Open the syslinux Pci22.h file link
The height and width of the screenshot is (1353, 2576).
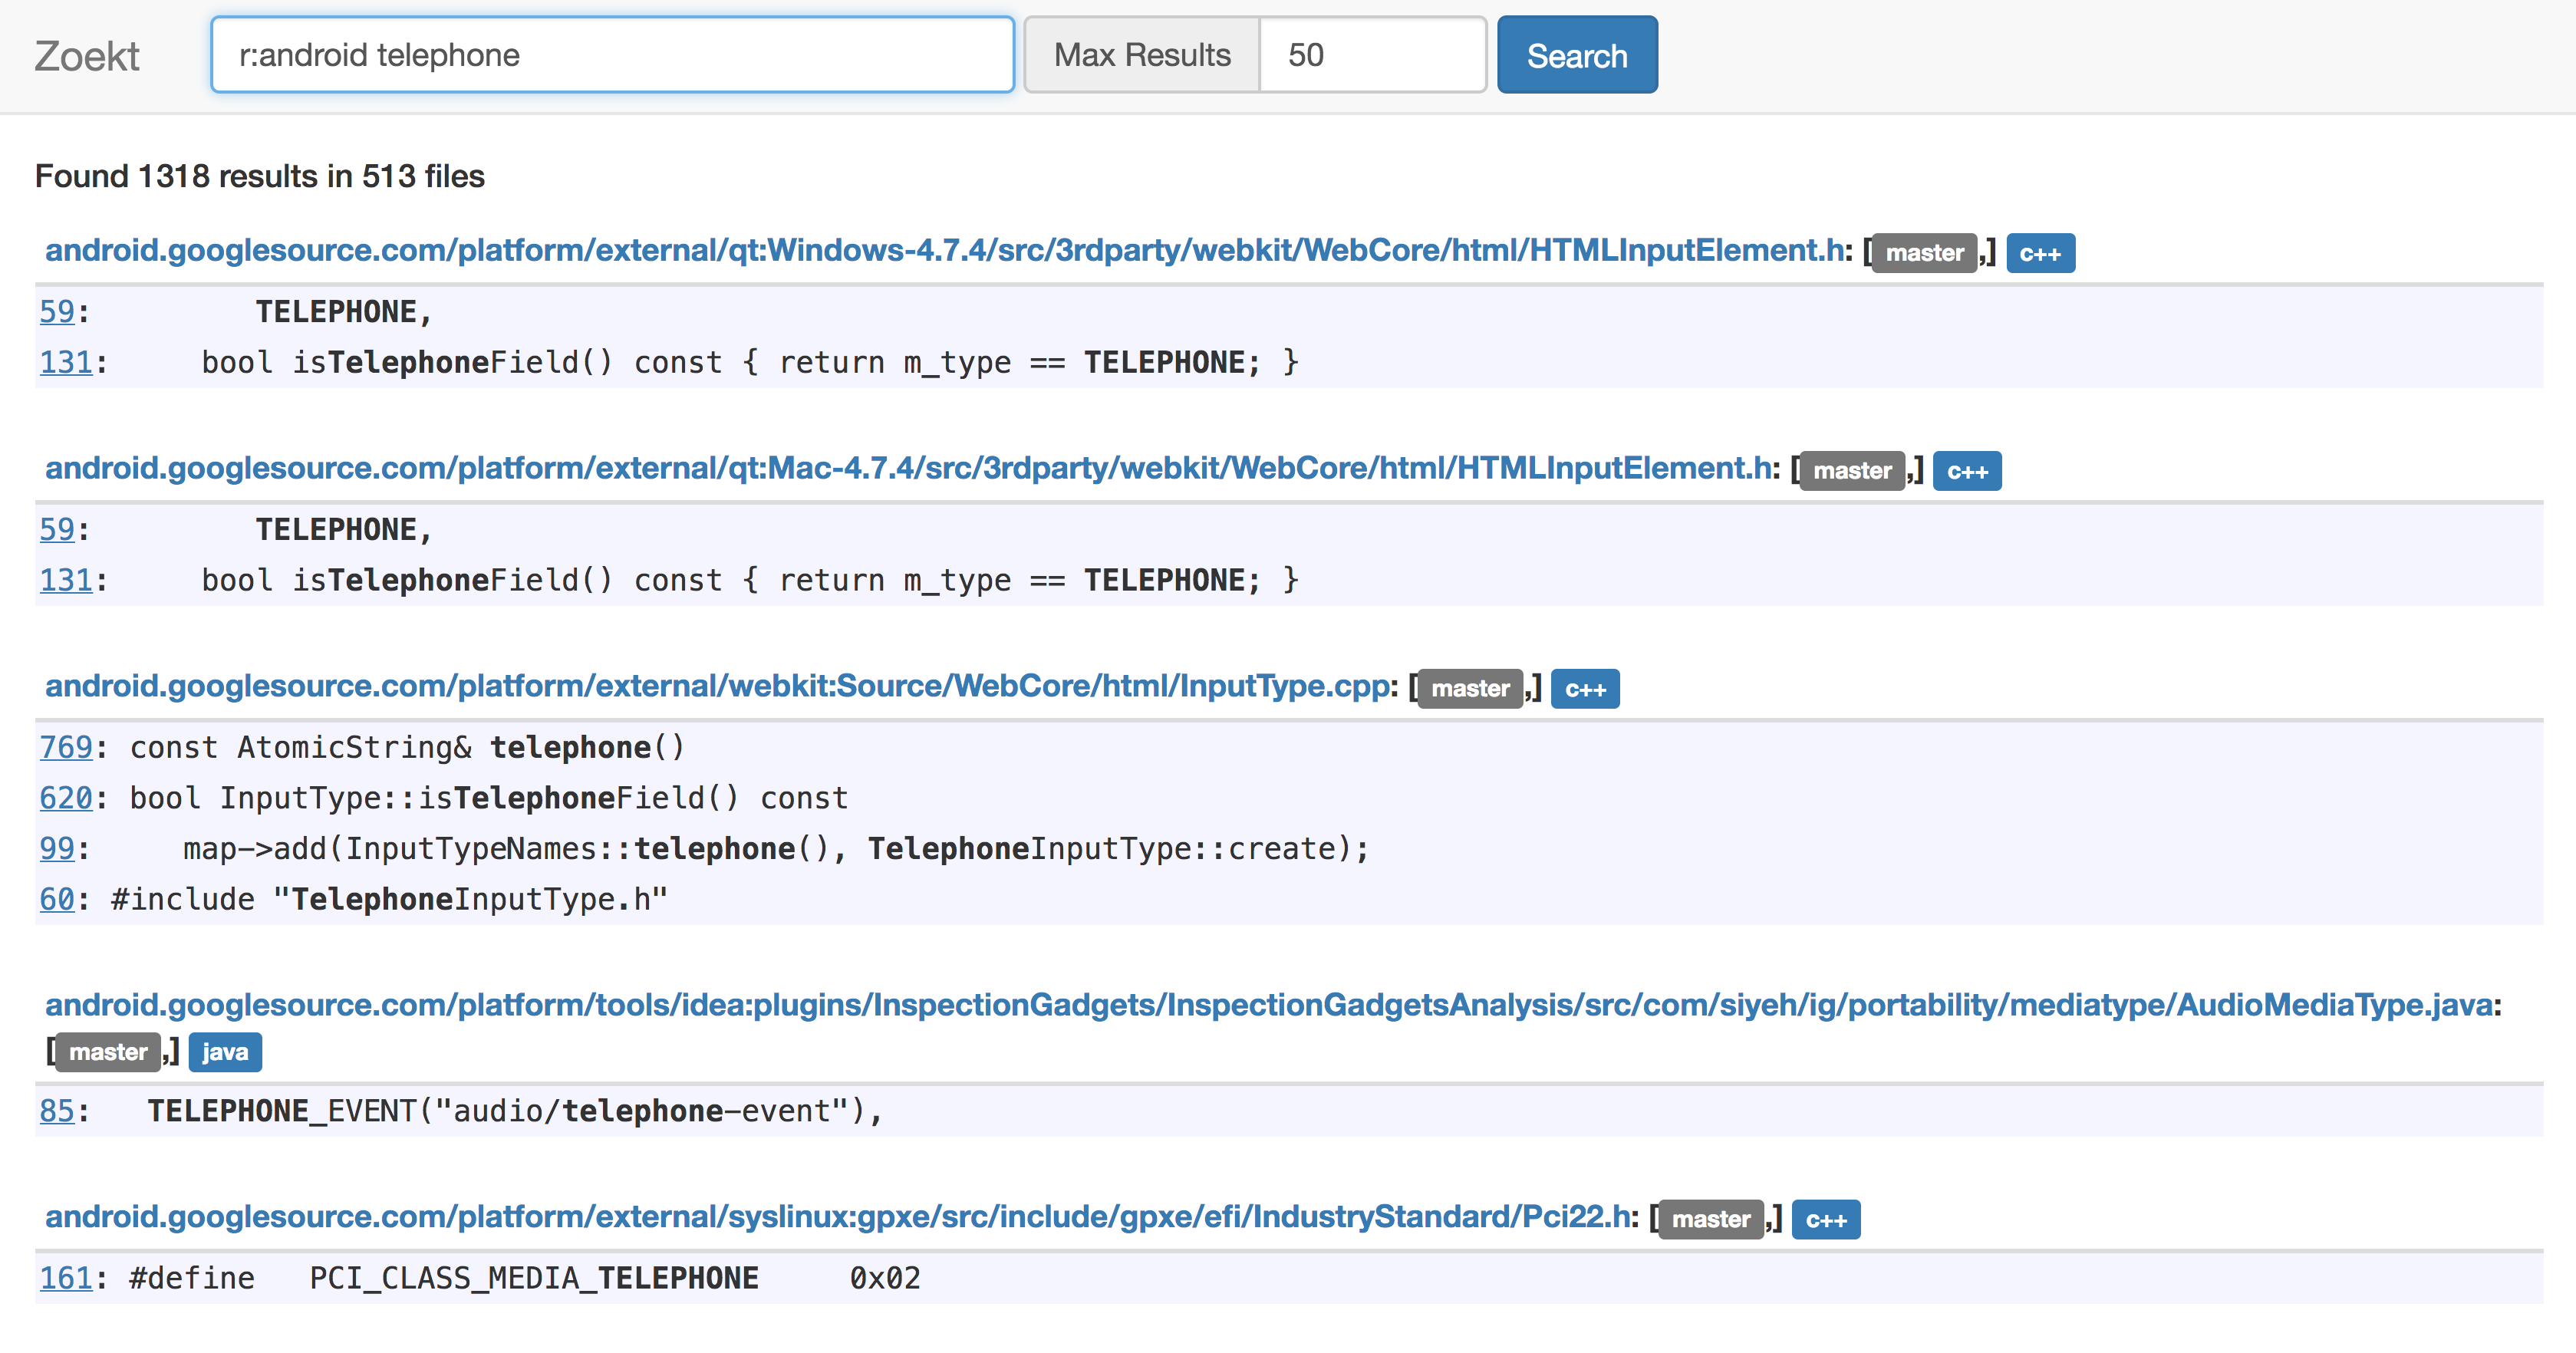tap(837, 1216)
